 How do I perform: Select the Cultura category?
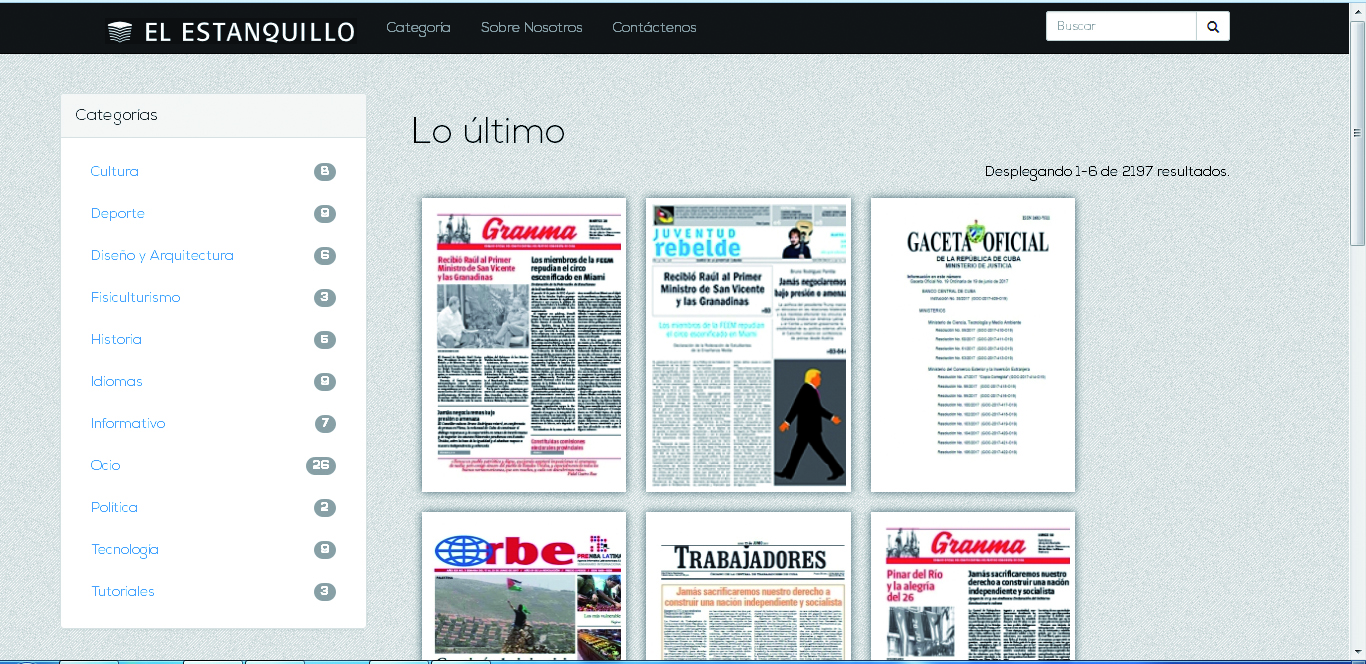tap(114, 171)
